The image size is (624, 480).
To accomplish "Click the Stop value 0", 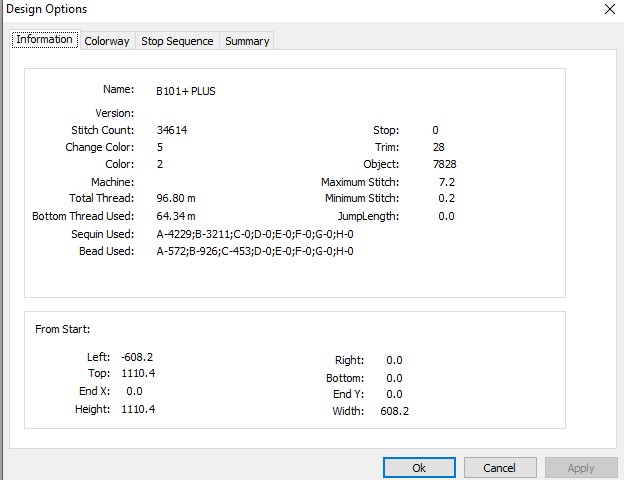I will 435,130.
